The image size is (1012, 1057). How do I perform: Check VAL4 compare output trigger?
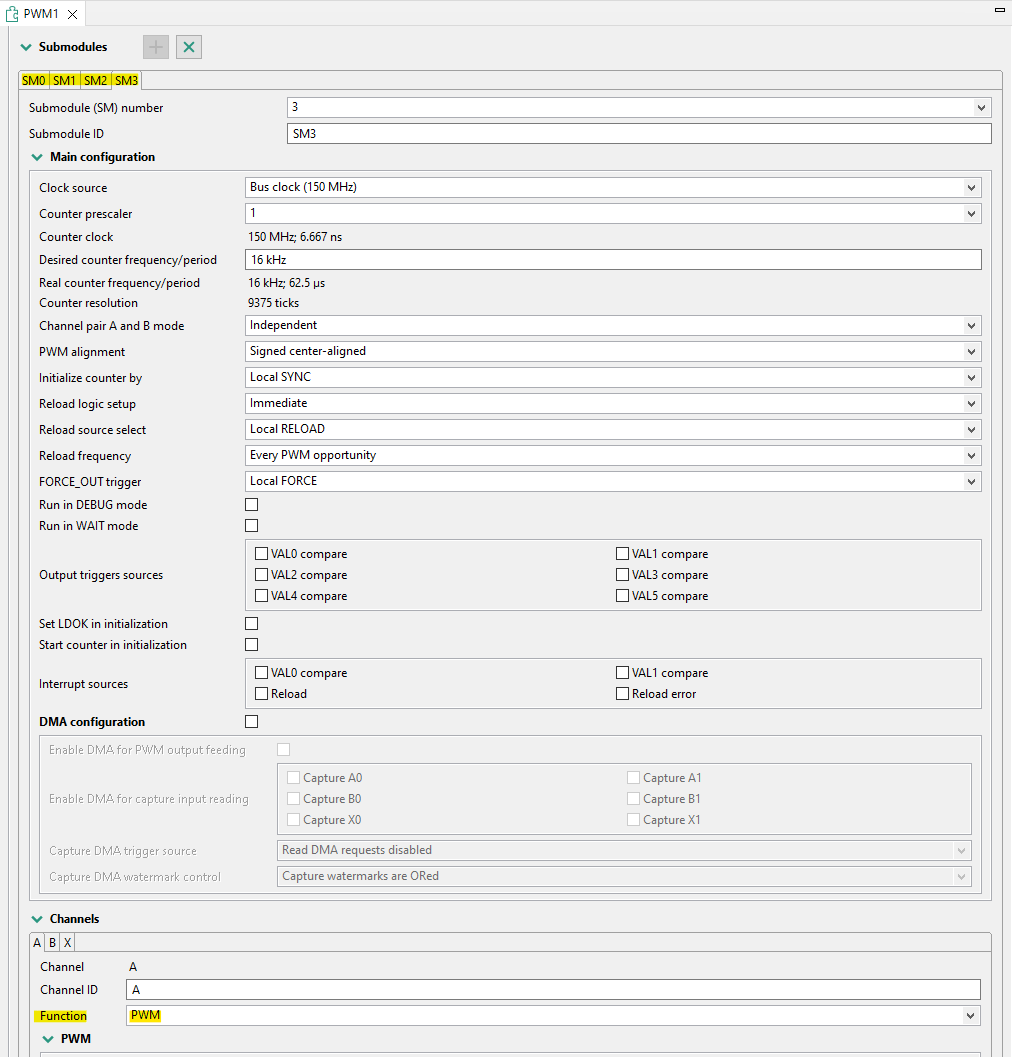pyautogui.click(x=262, y=596)
